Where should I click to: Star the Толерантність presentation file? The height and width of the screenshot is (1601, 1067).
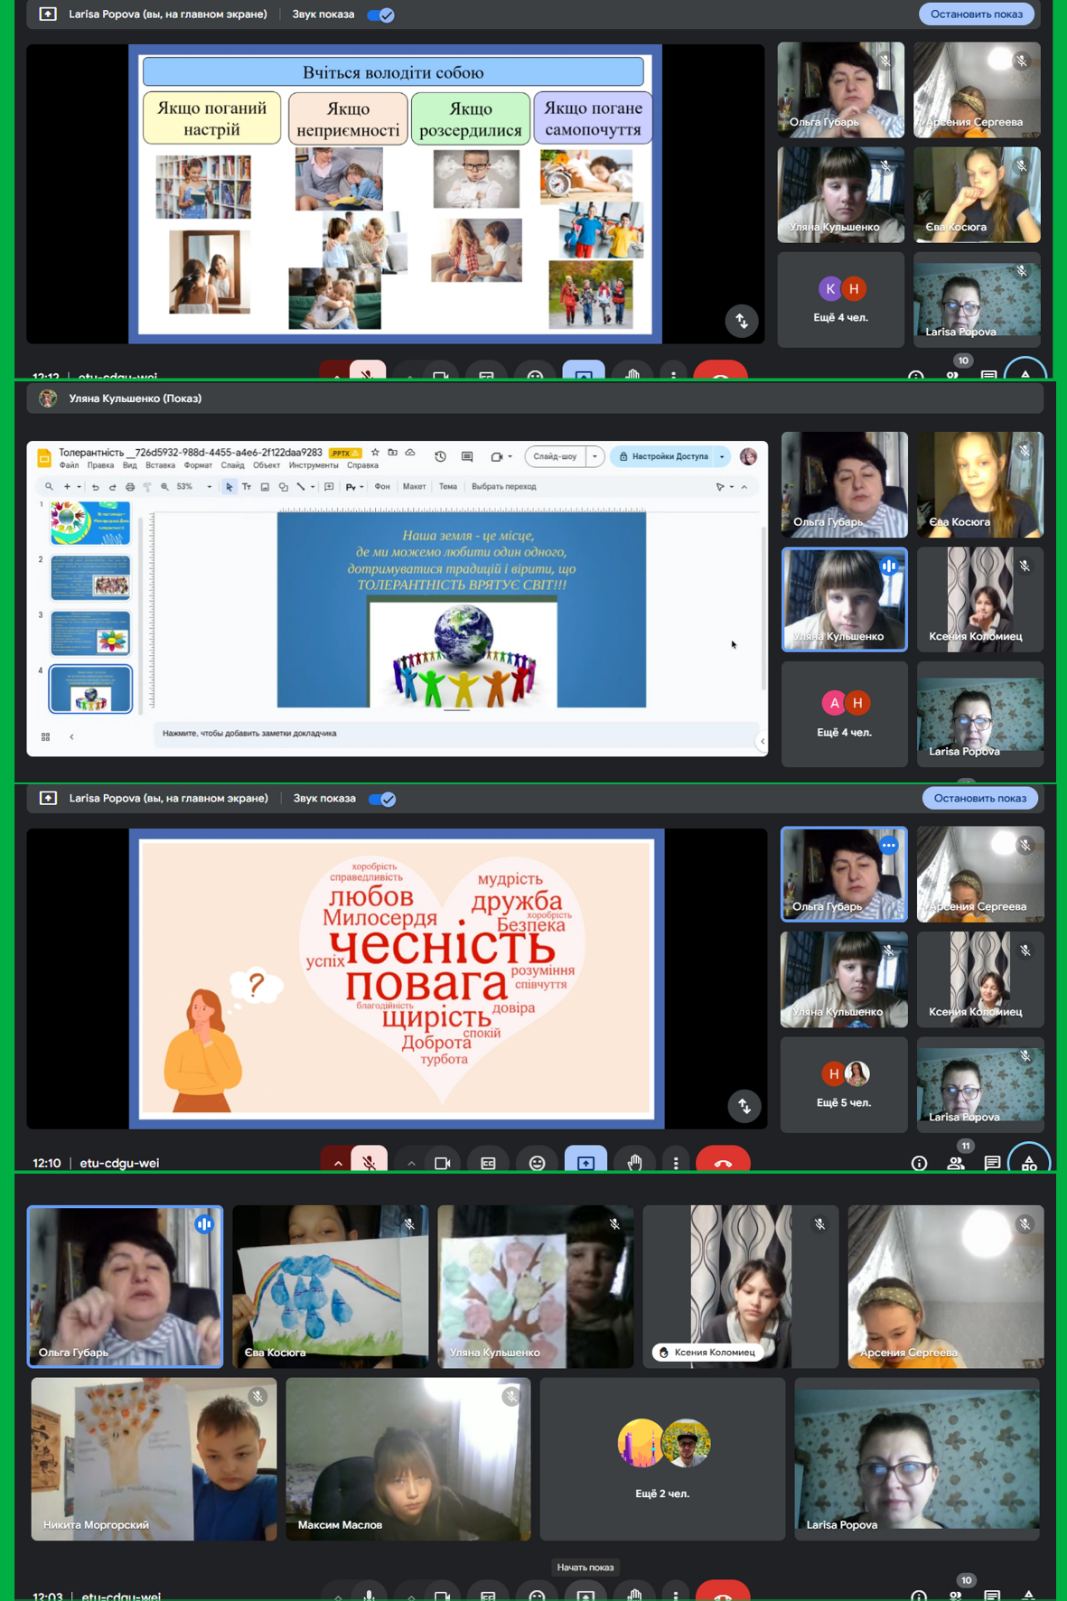click(x=375, y=453)
